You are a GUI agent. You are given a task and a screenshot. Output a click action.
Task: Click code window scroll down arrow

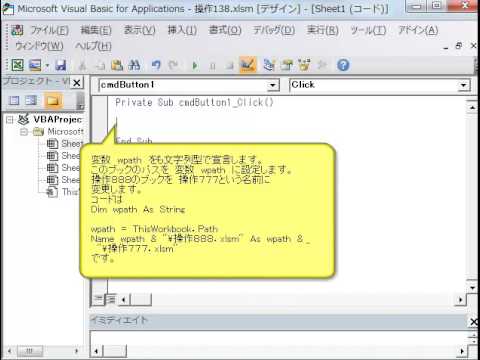(472, 287)
